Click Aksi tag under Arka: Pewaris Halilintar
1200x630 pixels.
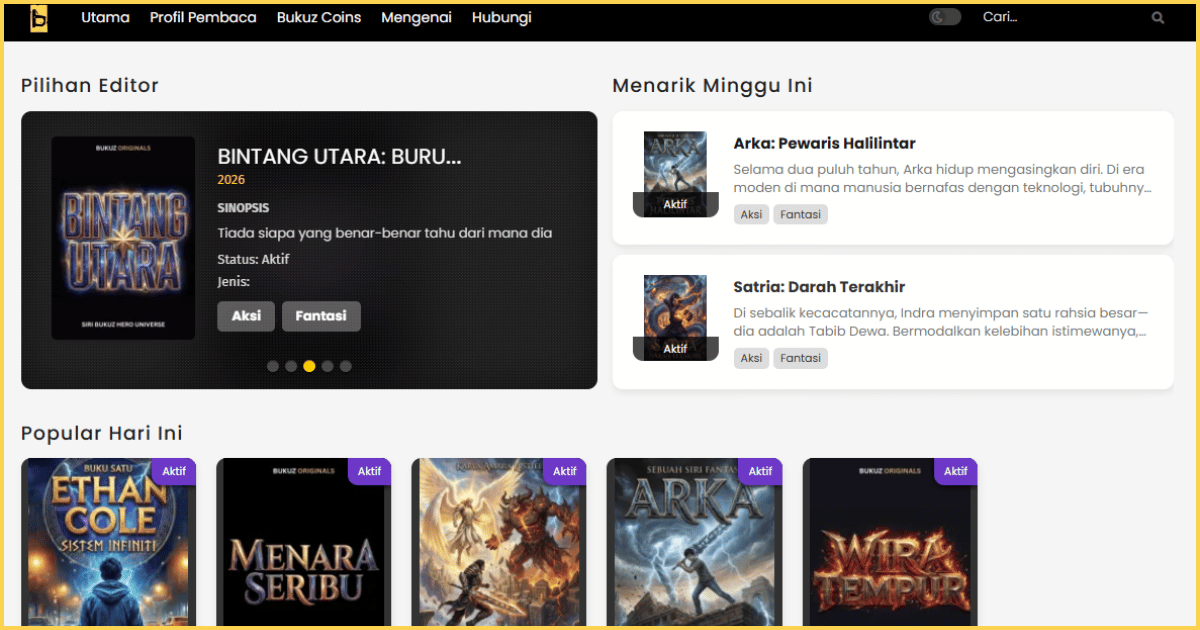click(751, 214)
